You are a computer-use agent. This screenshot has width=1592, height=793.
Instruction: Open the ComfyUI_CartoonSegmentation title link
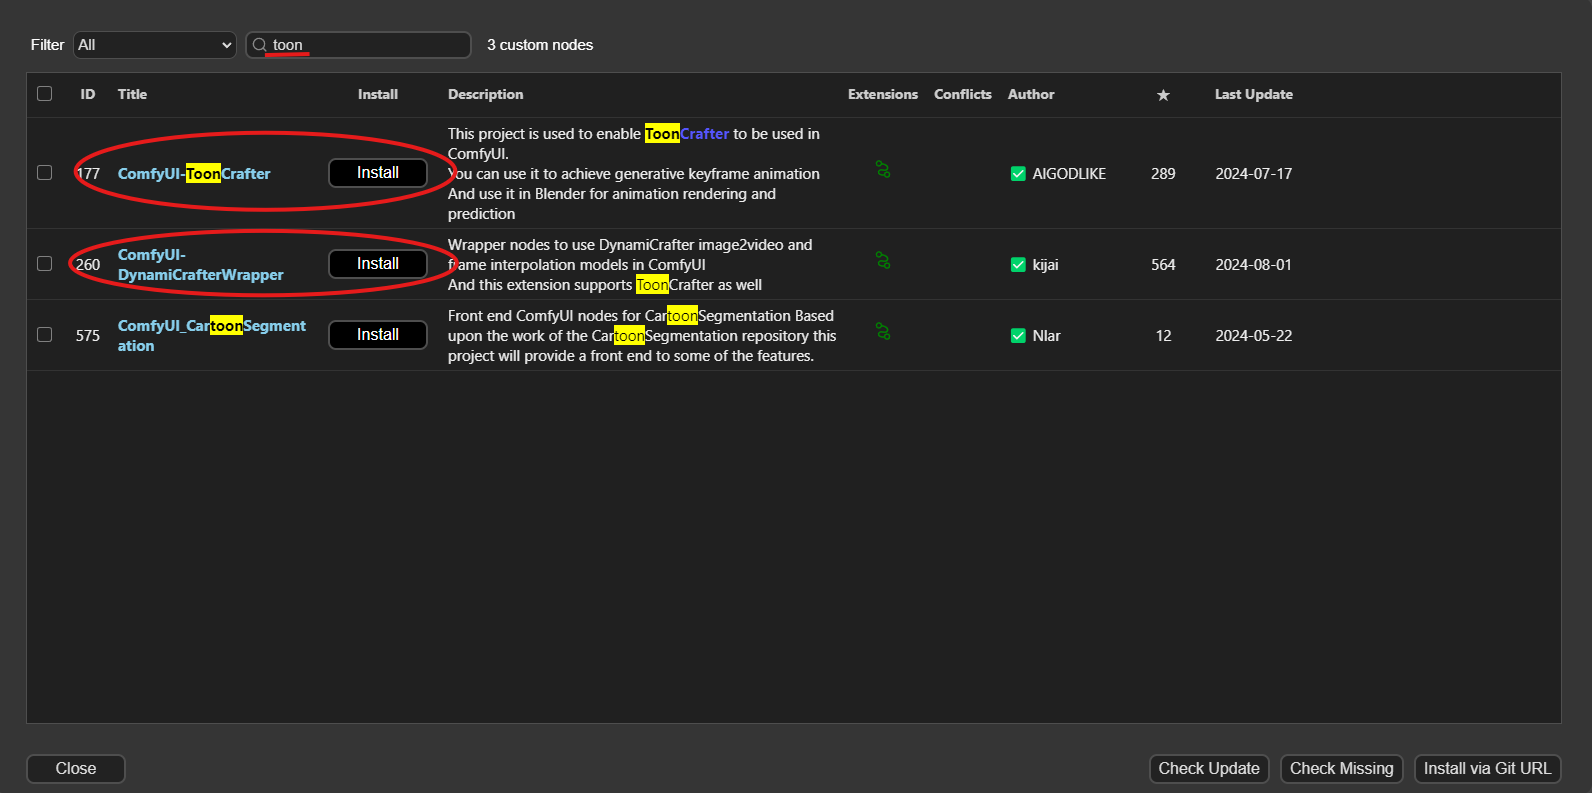[212, 336]
